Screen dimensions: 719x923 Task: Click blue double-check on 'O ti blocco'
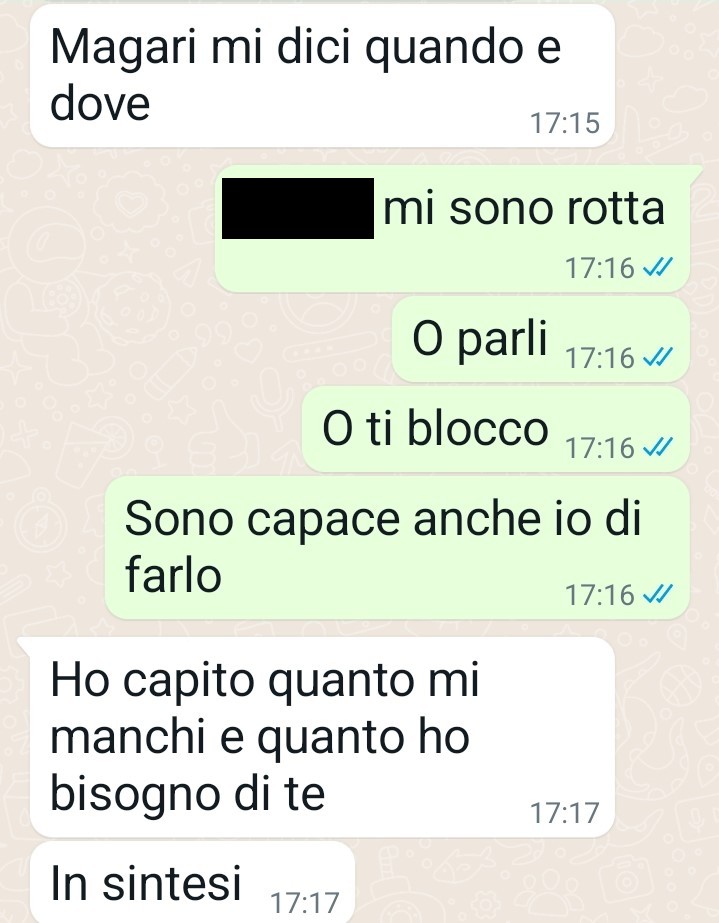657,449
